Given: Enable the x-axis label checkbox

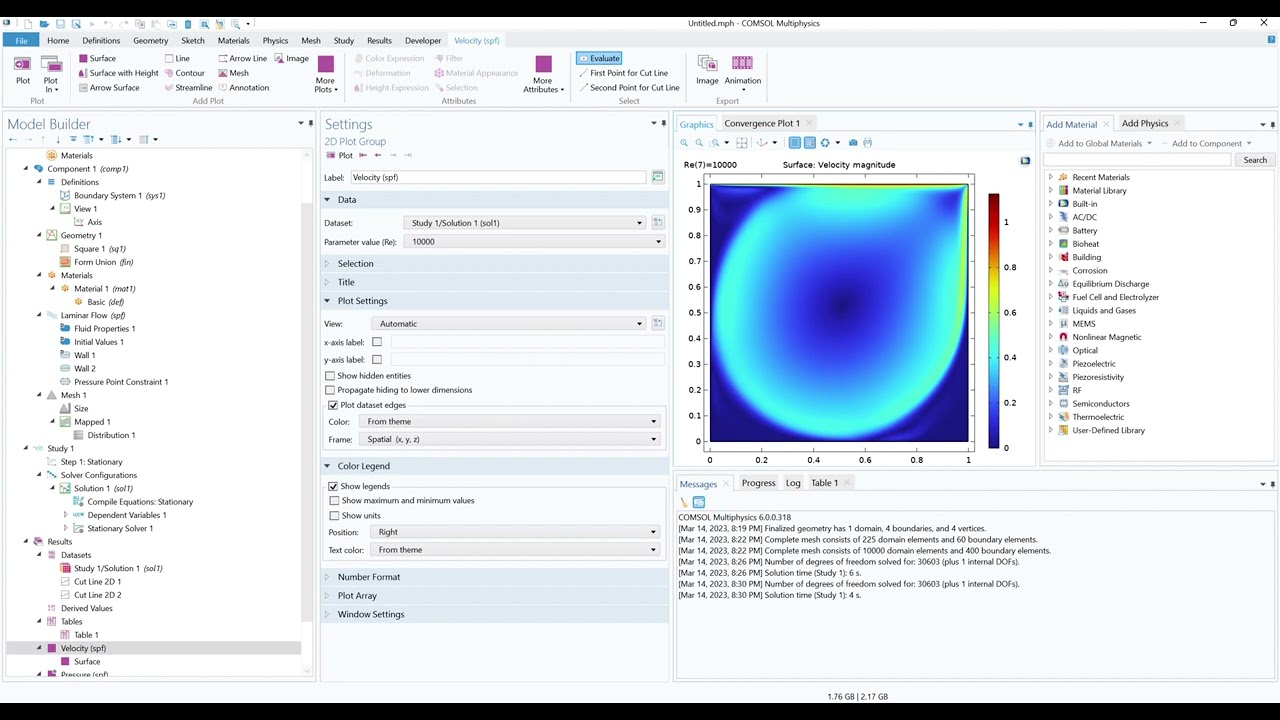Looking at the screenshot, I should tap(377, 342).
